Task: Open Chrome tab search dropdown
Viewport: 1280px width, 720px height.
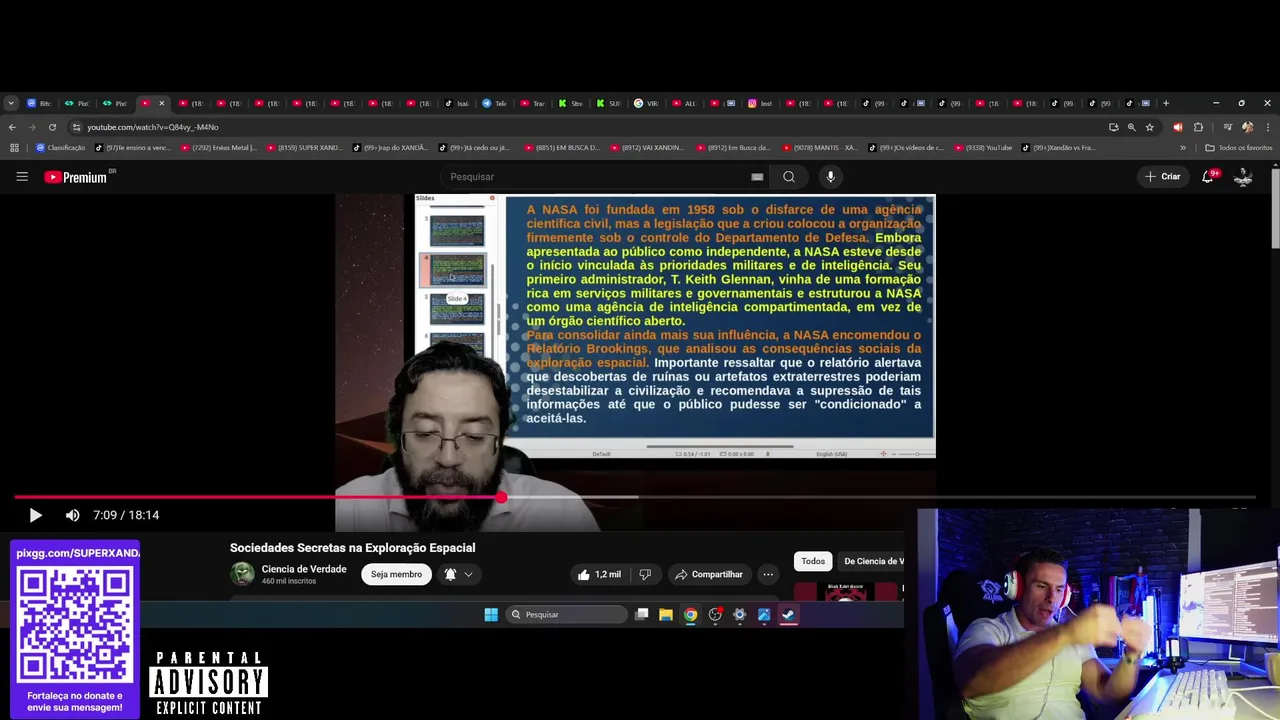Action: pos(11,103)
